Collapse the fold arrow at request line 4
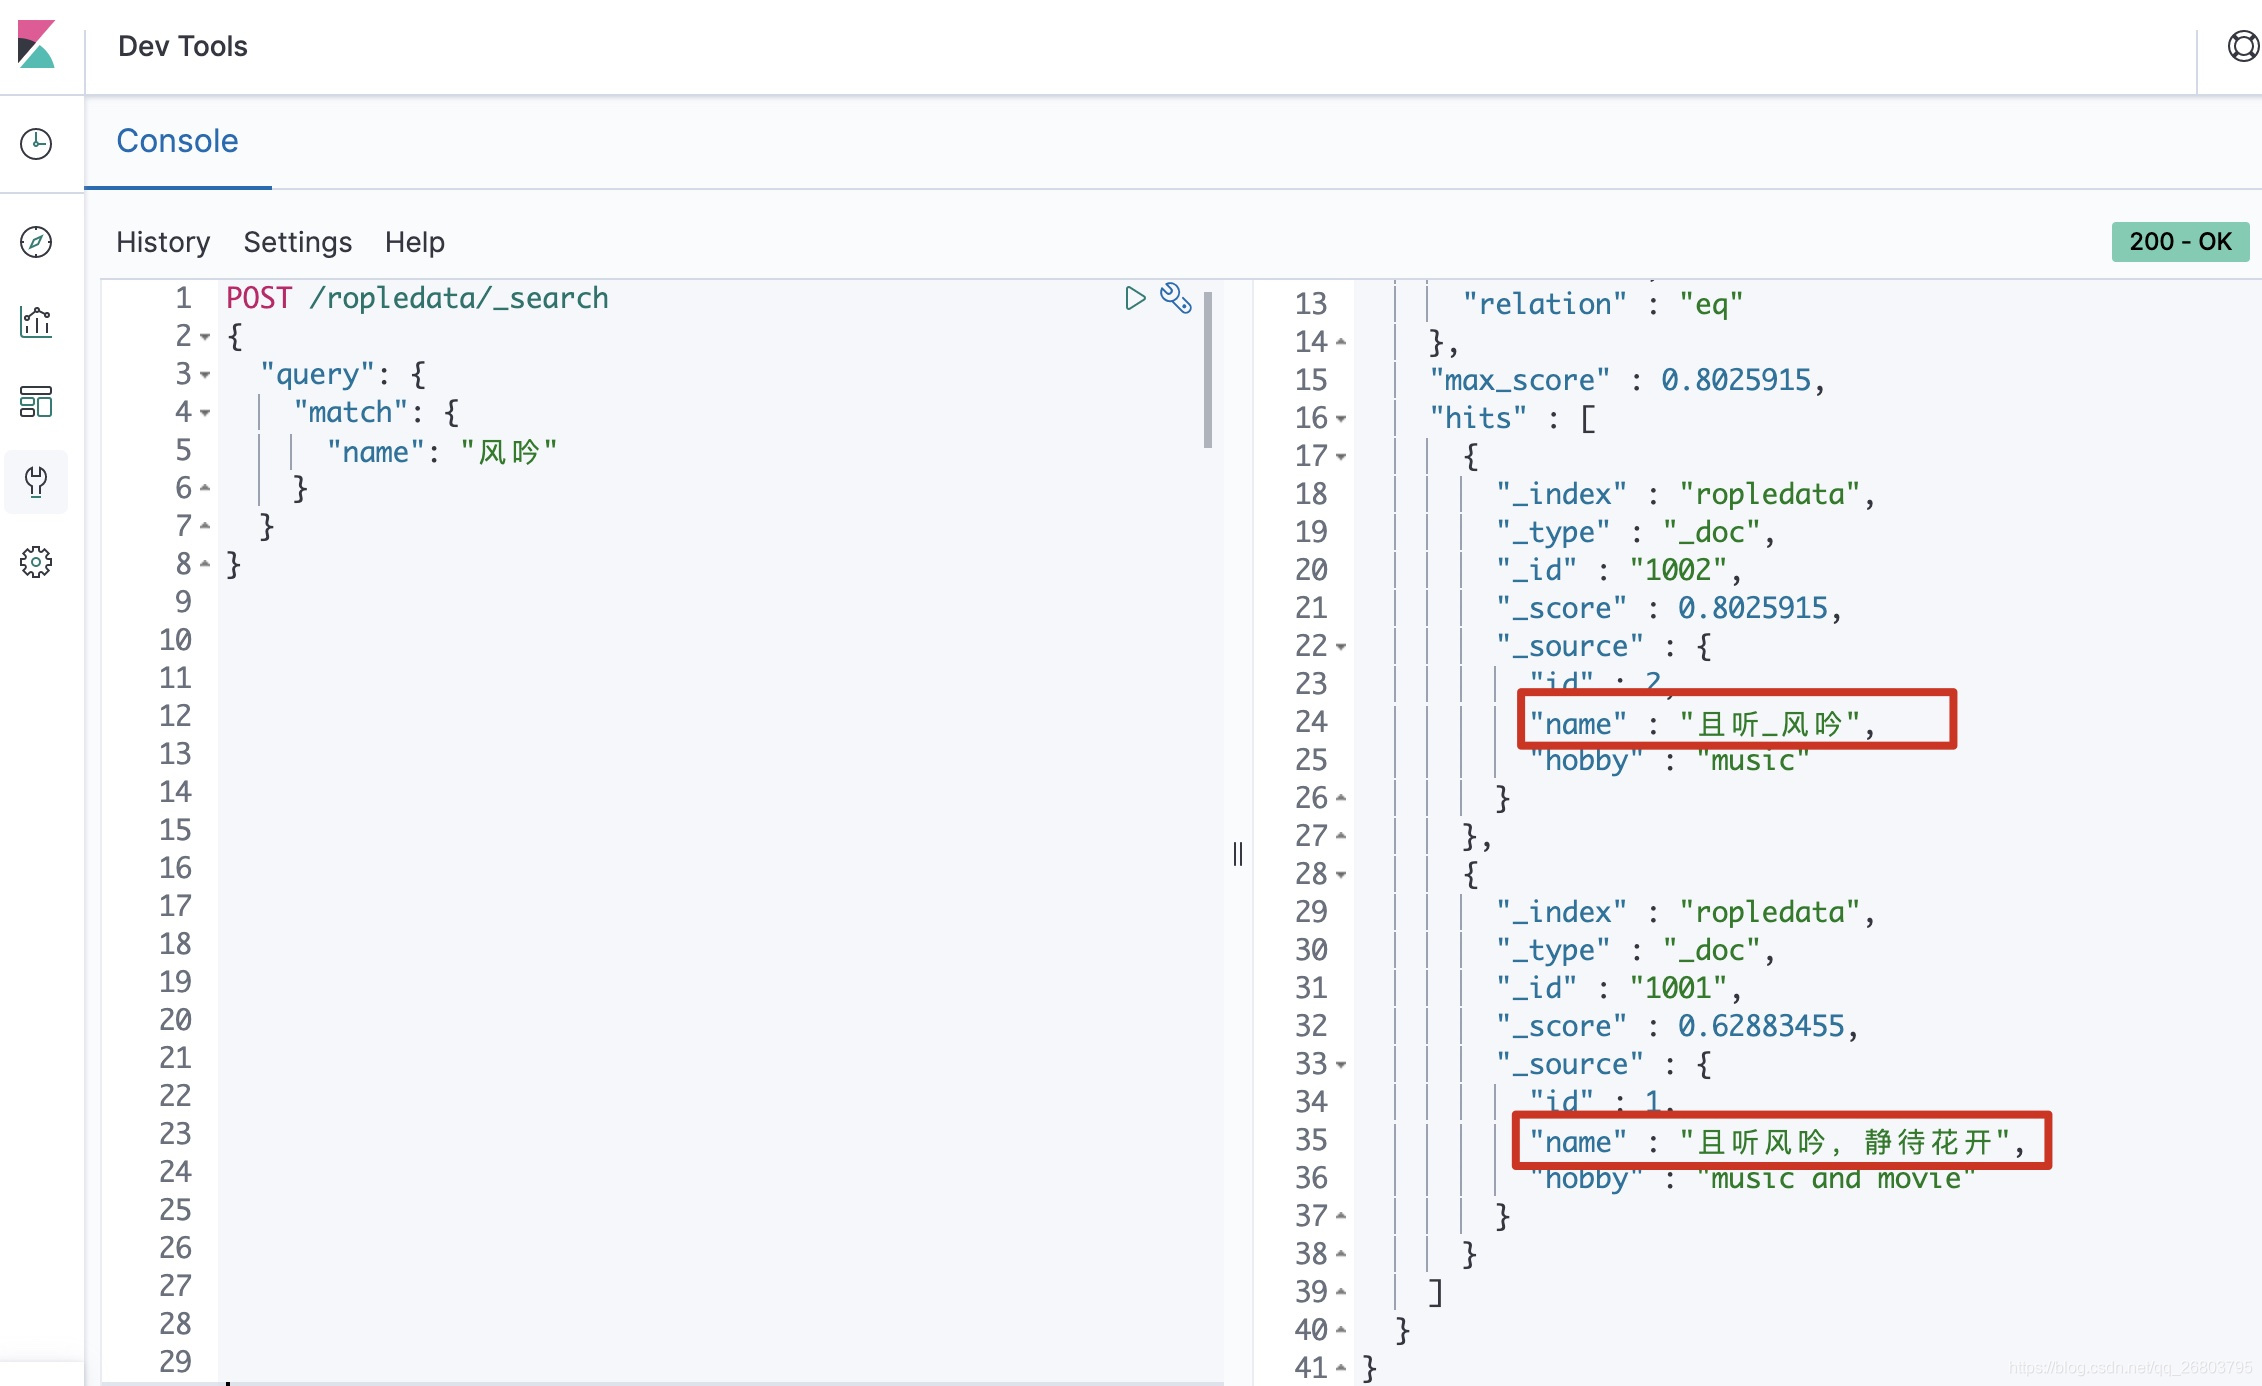The image size is (2262, 1386). coord(205,413)
